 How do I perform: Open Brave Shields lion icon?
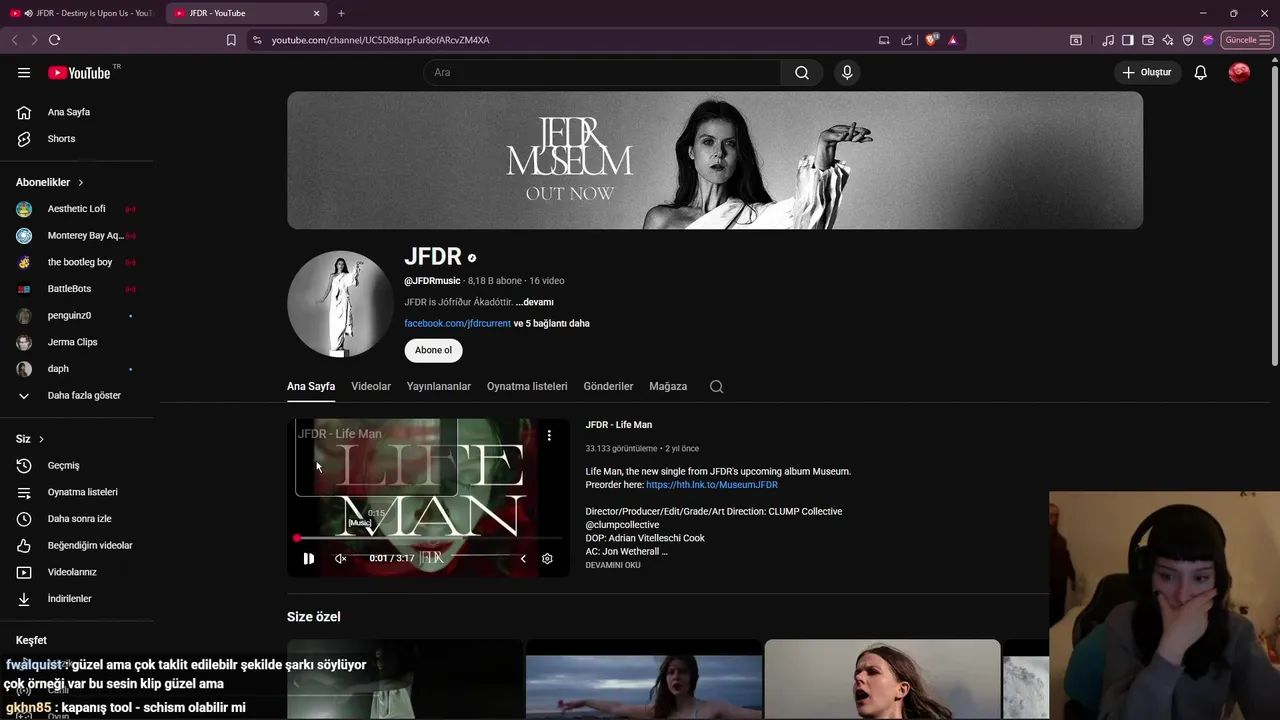(932, 40)
